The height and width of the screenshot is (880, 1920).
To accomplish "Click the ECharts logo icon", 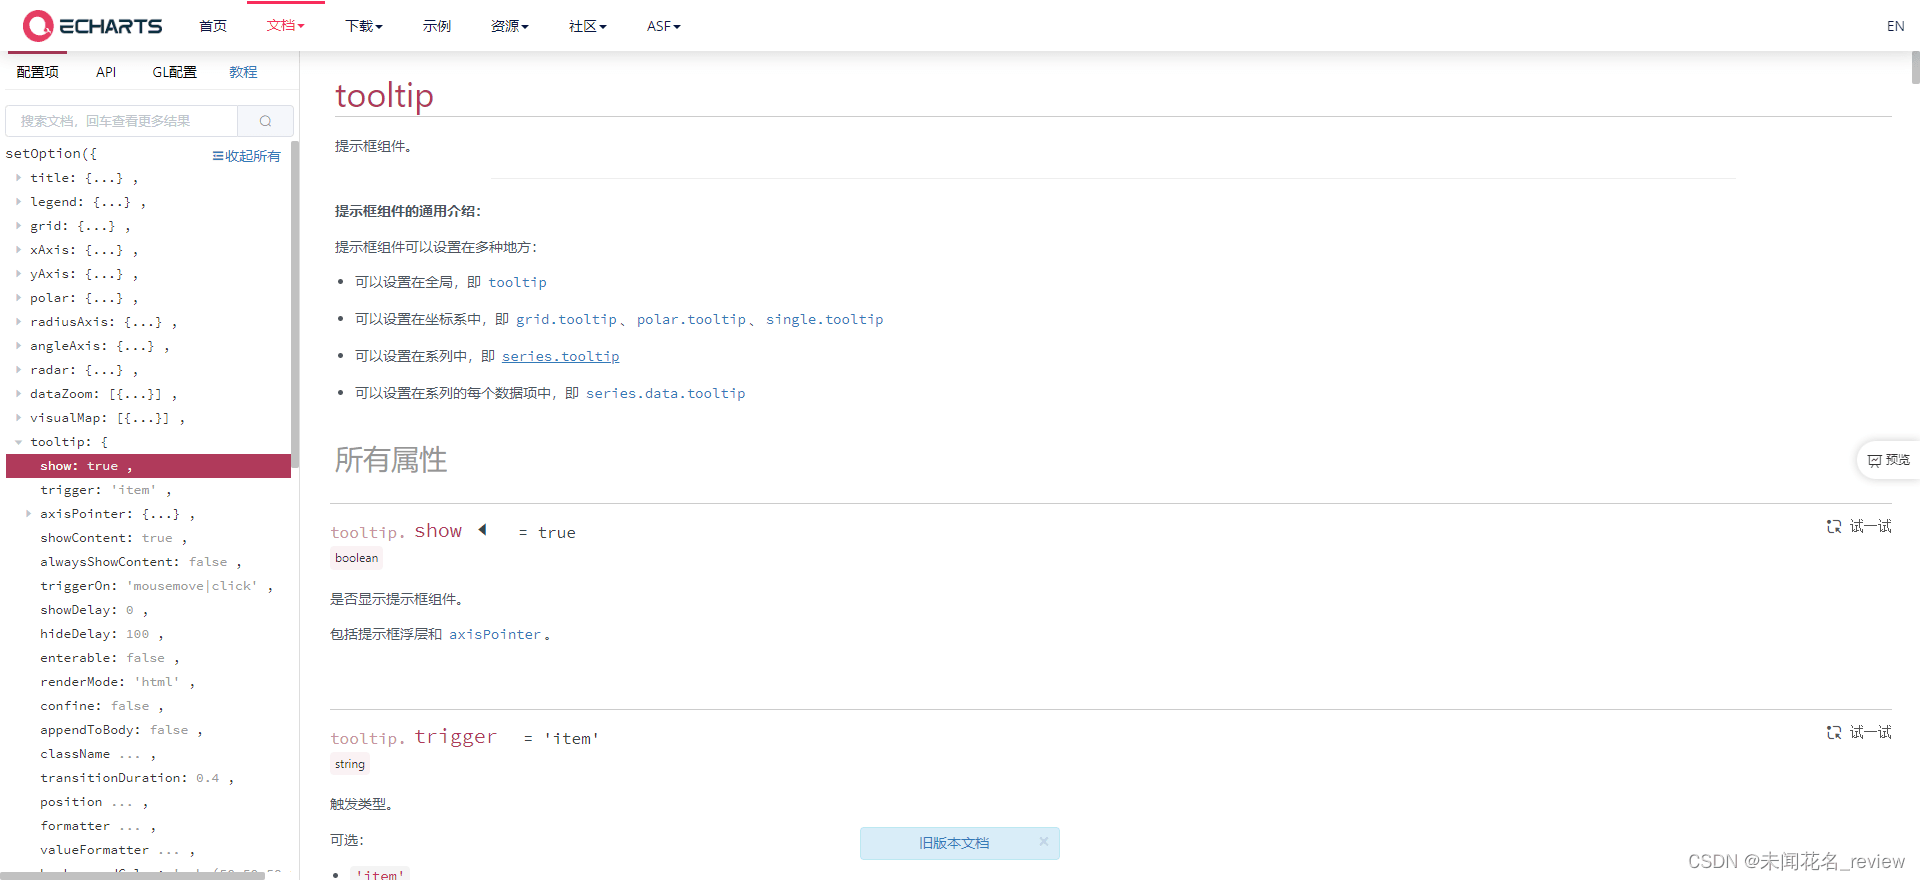I will pyautogui.click(x=38, y=26).
